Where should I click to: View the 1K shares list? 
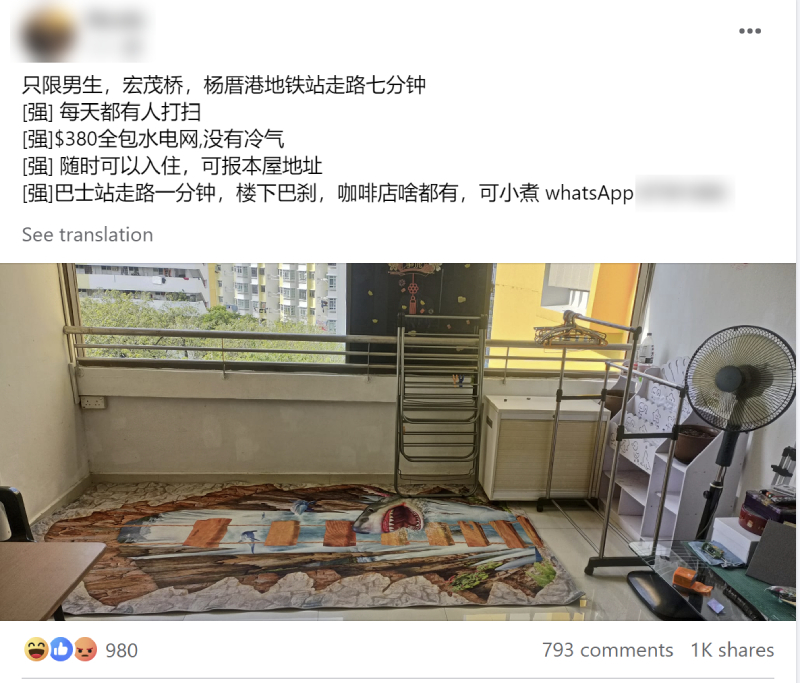coord(733,650)
